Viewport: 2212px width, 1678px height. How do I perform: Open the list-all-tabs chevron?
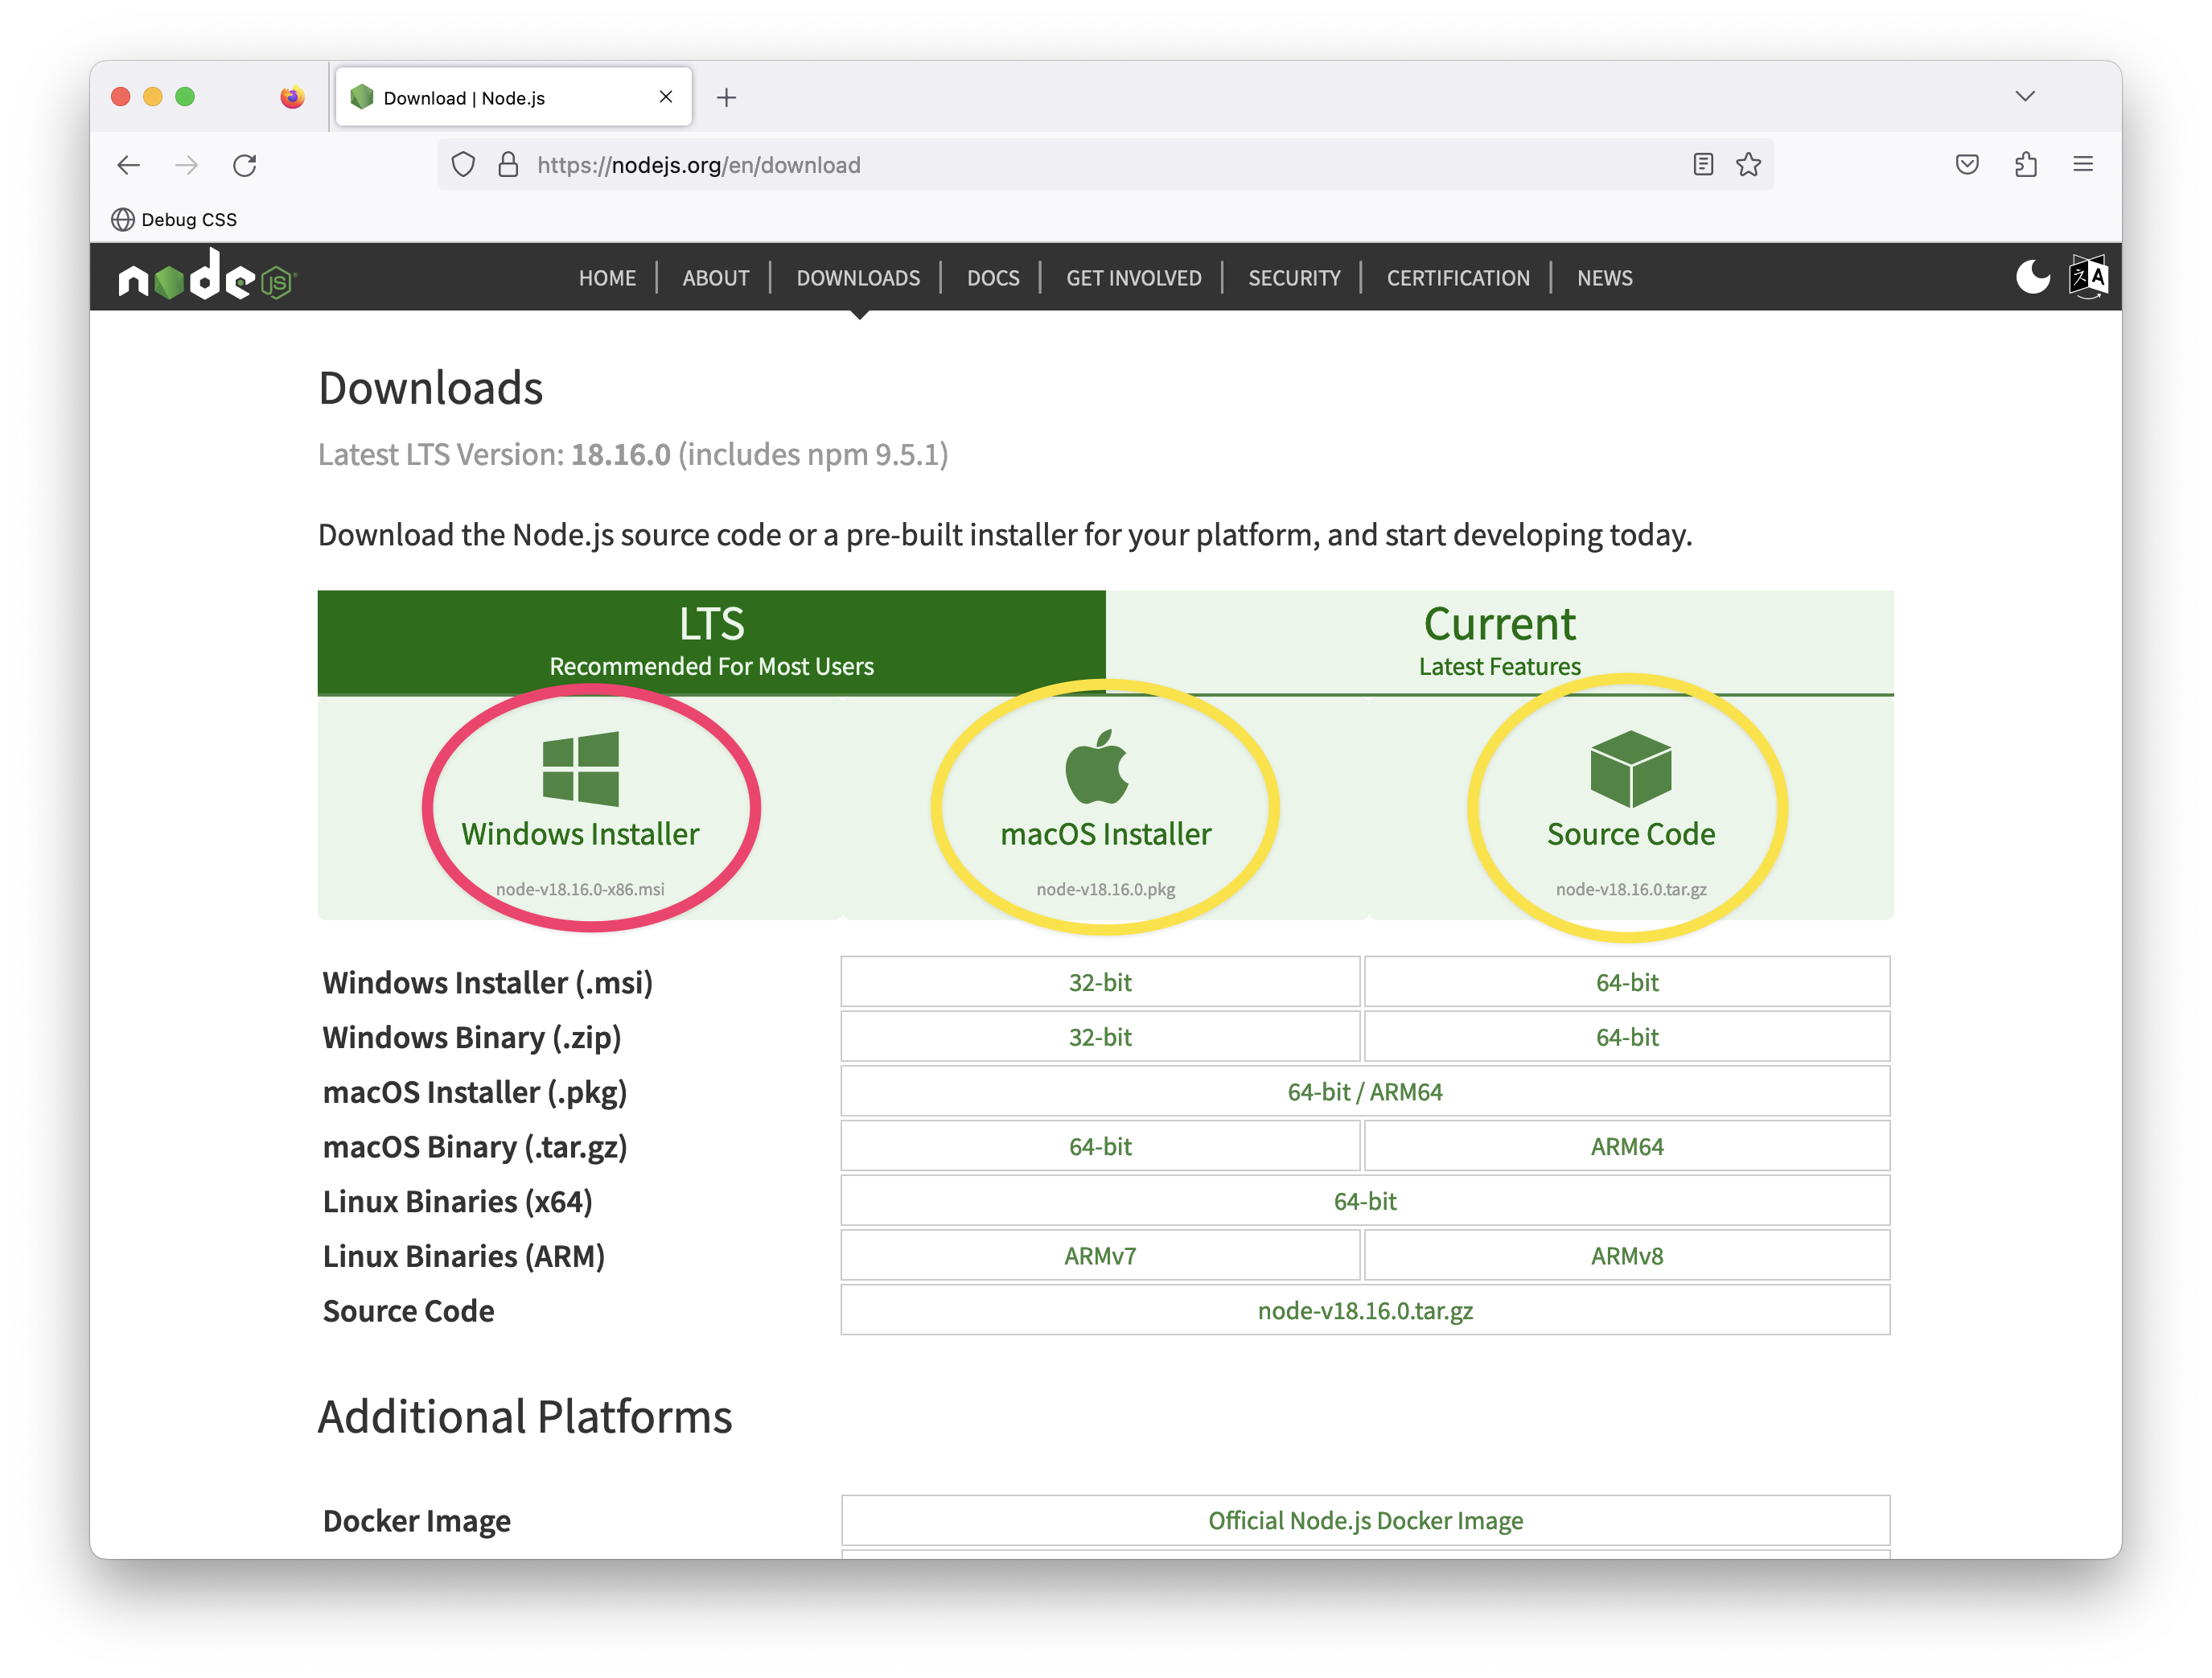point(2026,96)
